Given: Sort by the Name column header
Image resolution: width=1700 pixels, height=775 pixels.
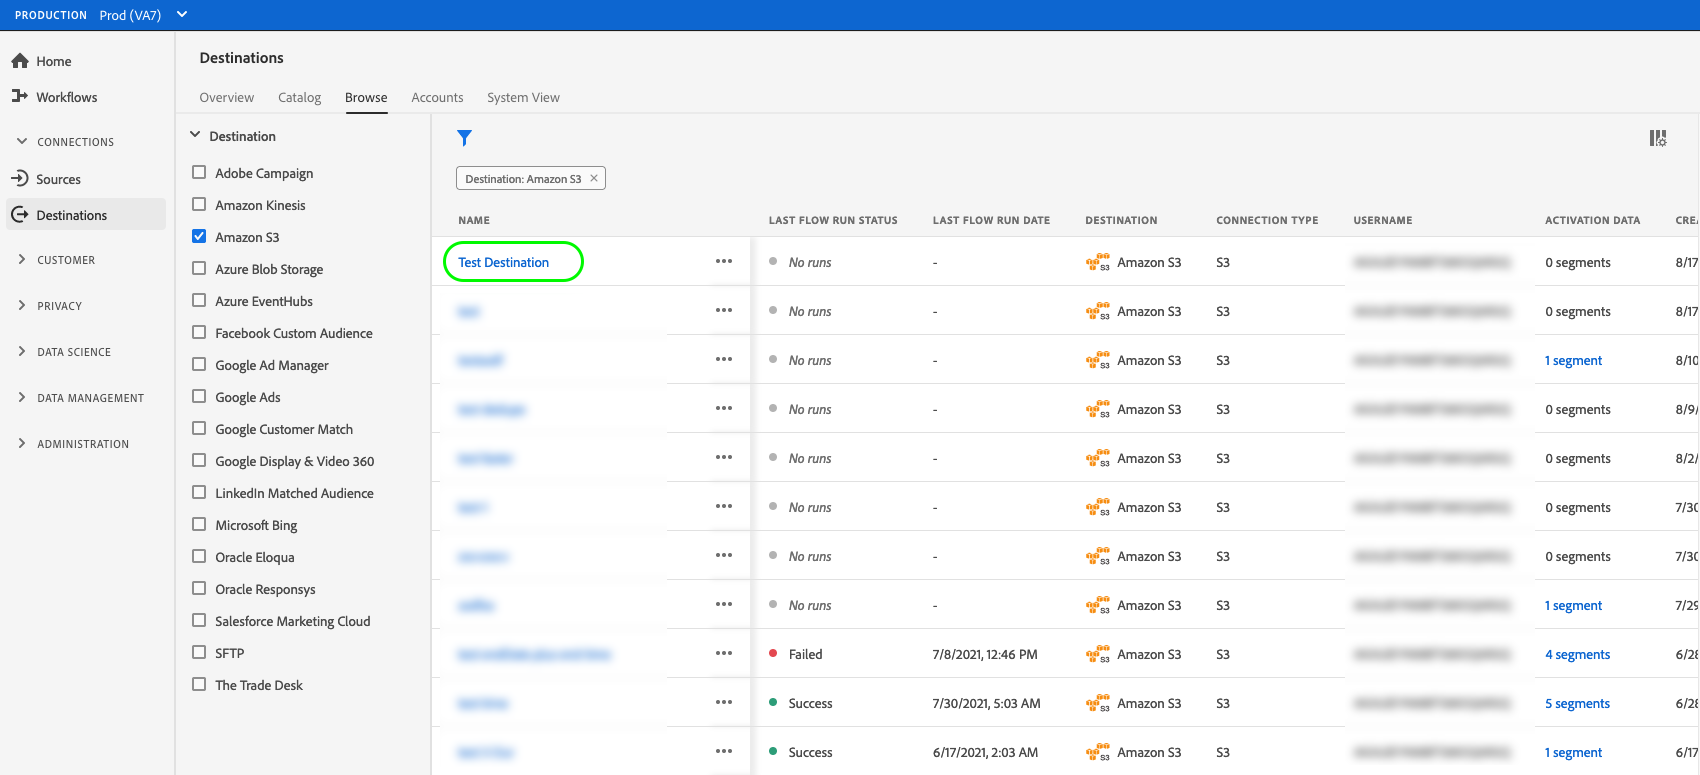Looking at the screenshot, I should 474,220.
